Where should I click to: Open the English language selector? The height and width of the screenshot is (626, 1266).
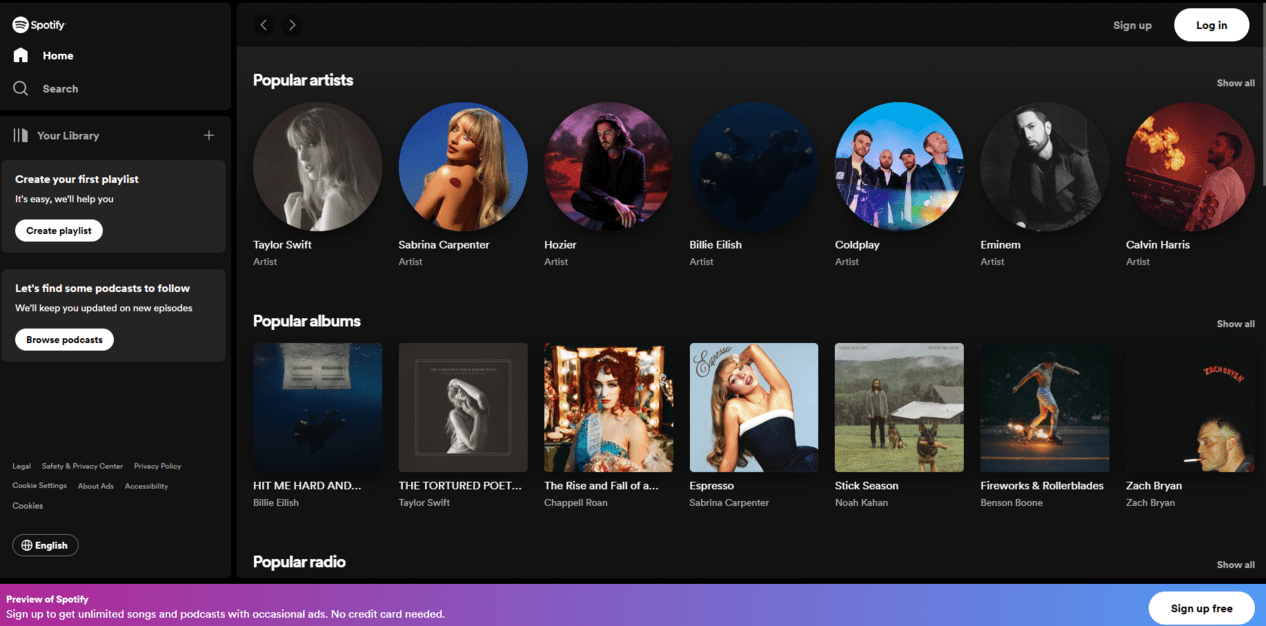pyautogui.click(x=46, y=546)
